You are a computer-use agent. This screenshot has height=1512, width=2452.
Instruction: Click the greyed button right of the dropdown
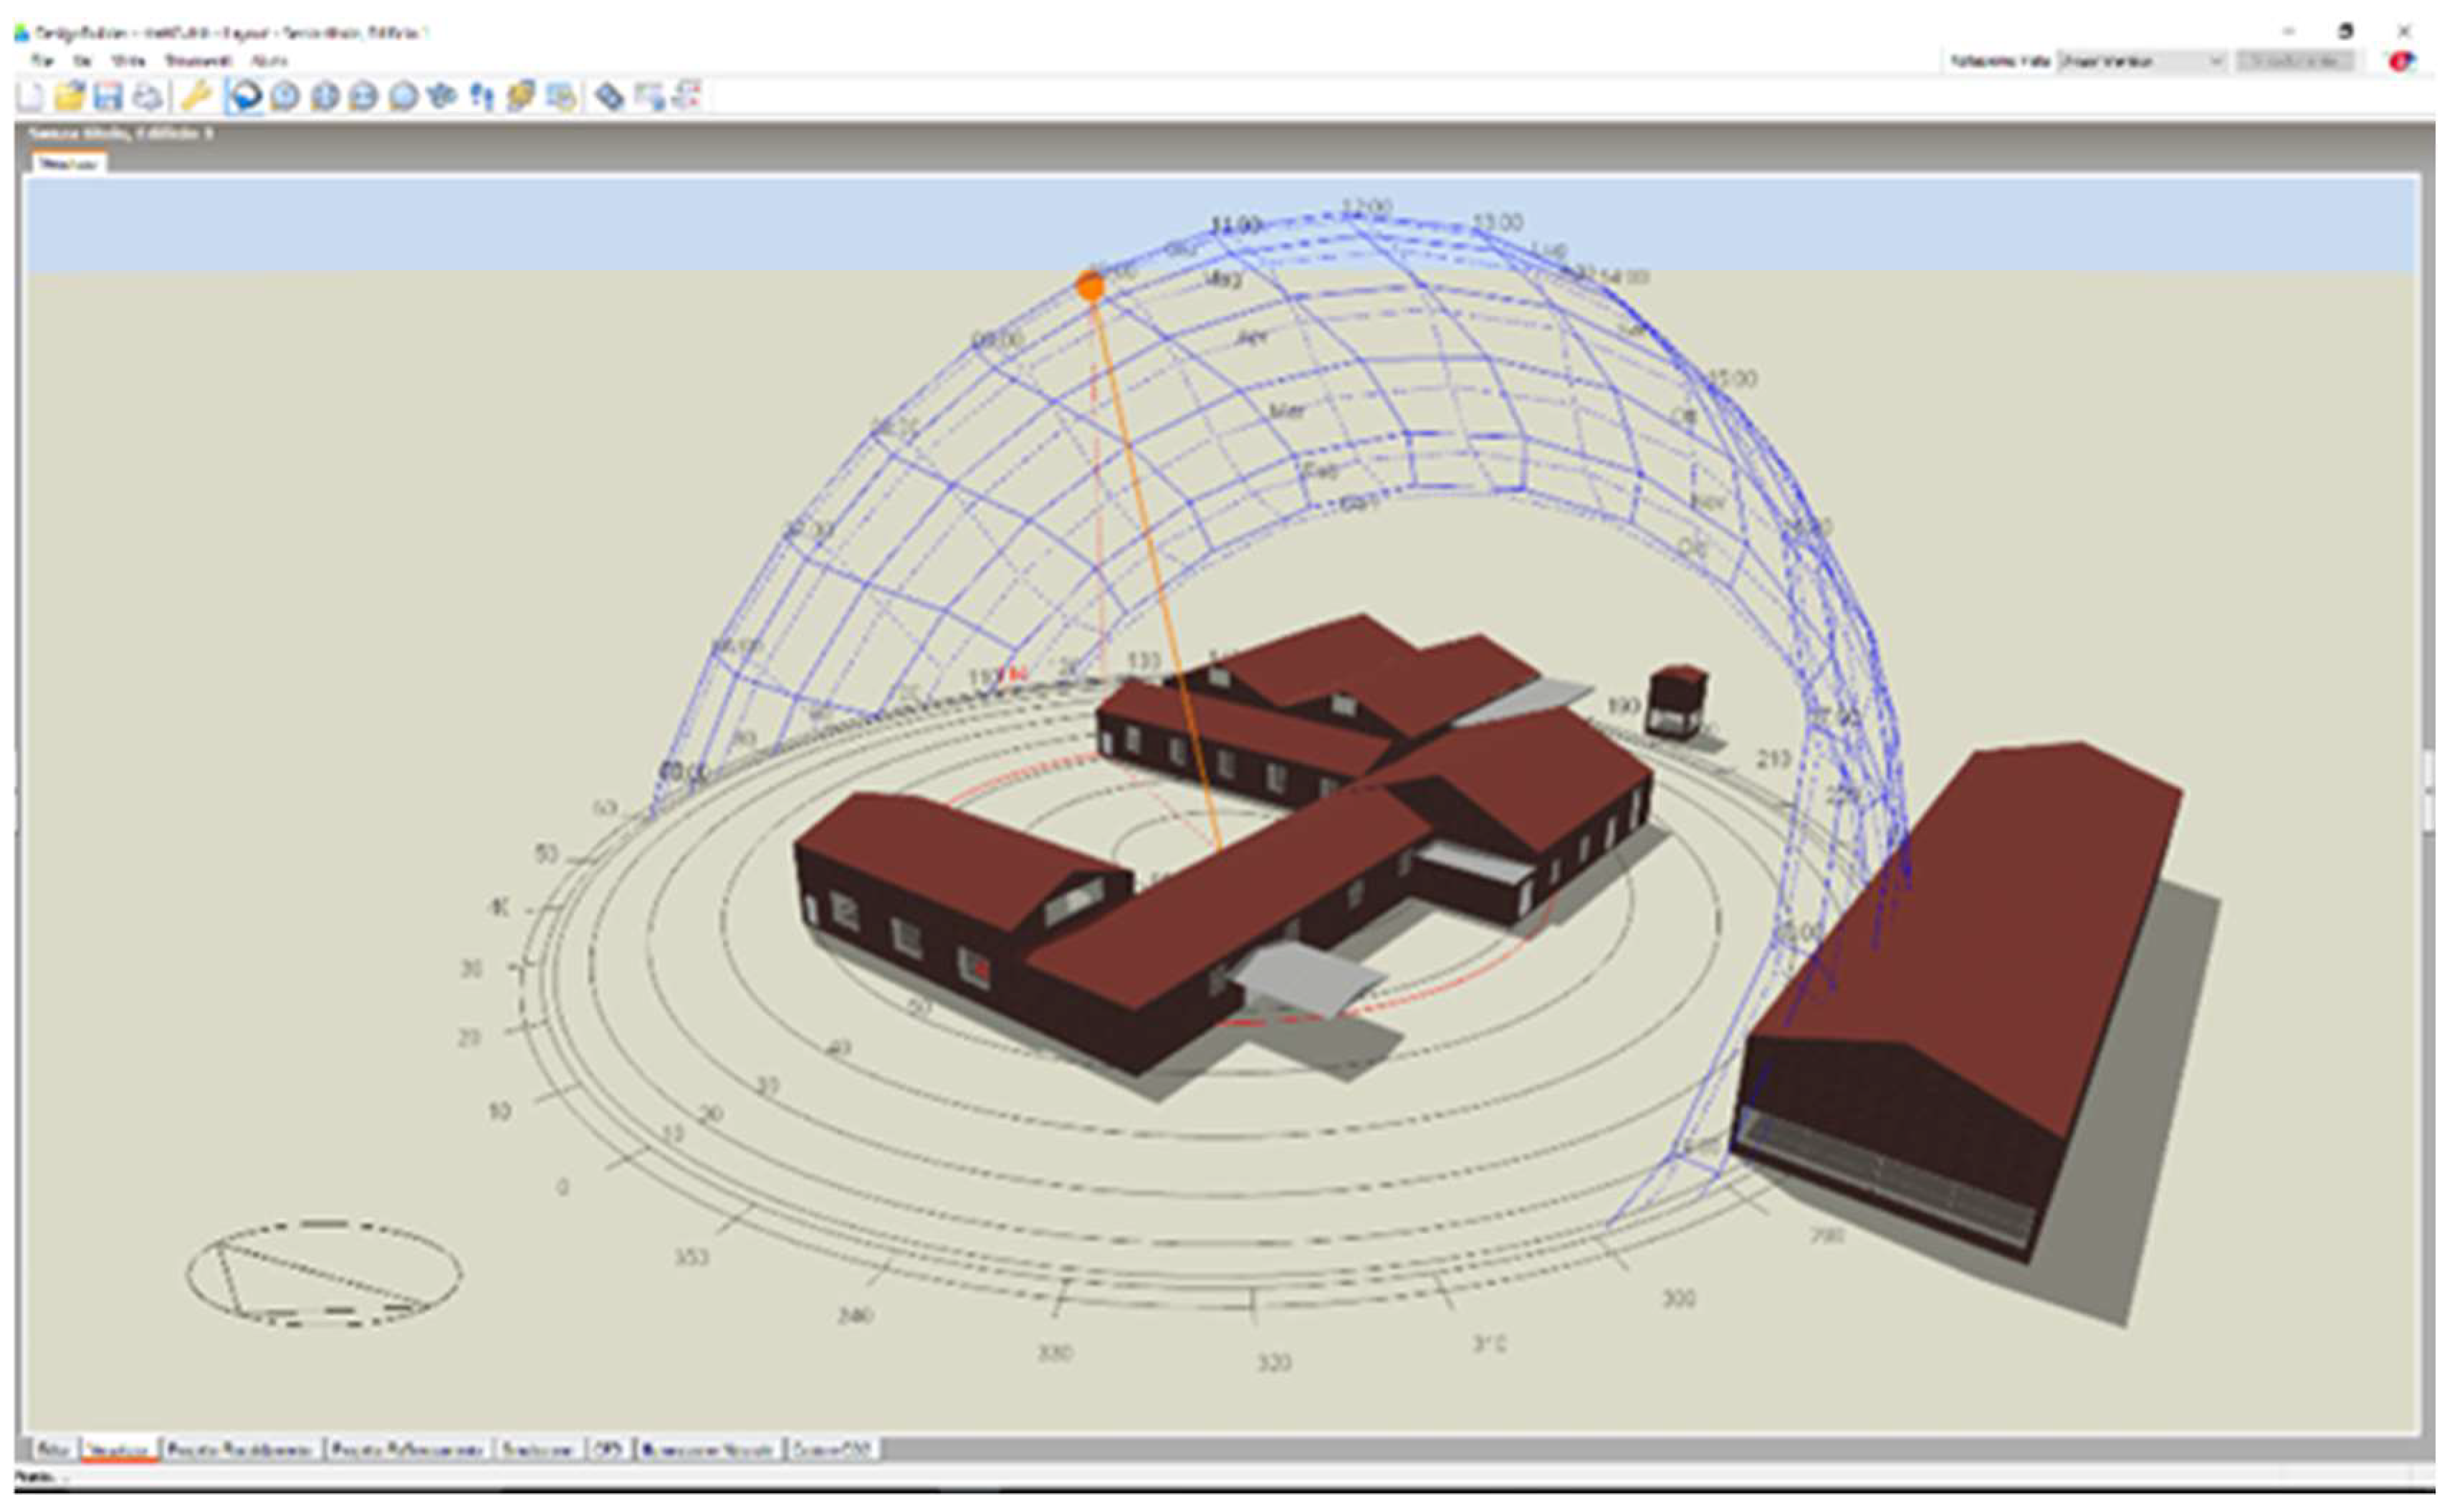tap(2296, 61)
